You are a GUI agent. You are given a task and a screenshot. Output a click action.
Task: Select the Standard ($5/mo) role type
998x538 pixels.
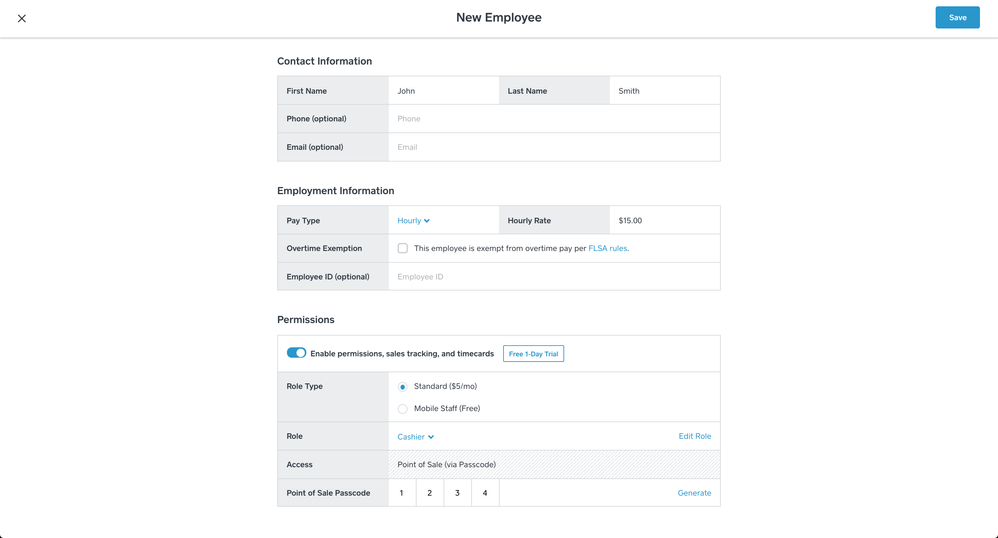[403, 387]
